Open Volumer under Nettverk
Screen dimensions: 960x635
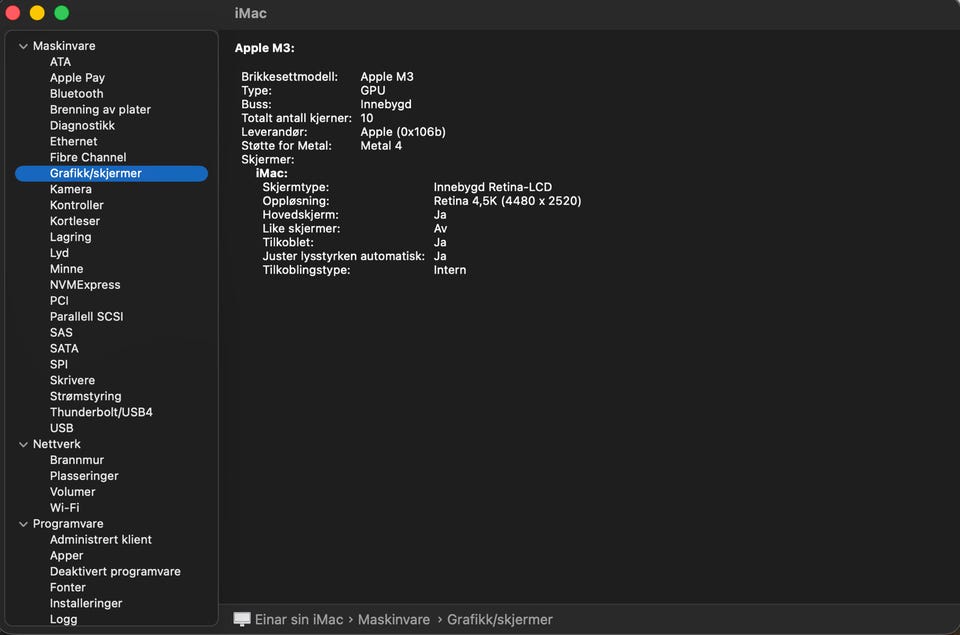tap(72, 492)
